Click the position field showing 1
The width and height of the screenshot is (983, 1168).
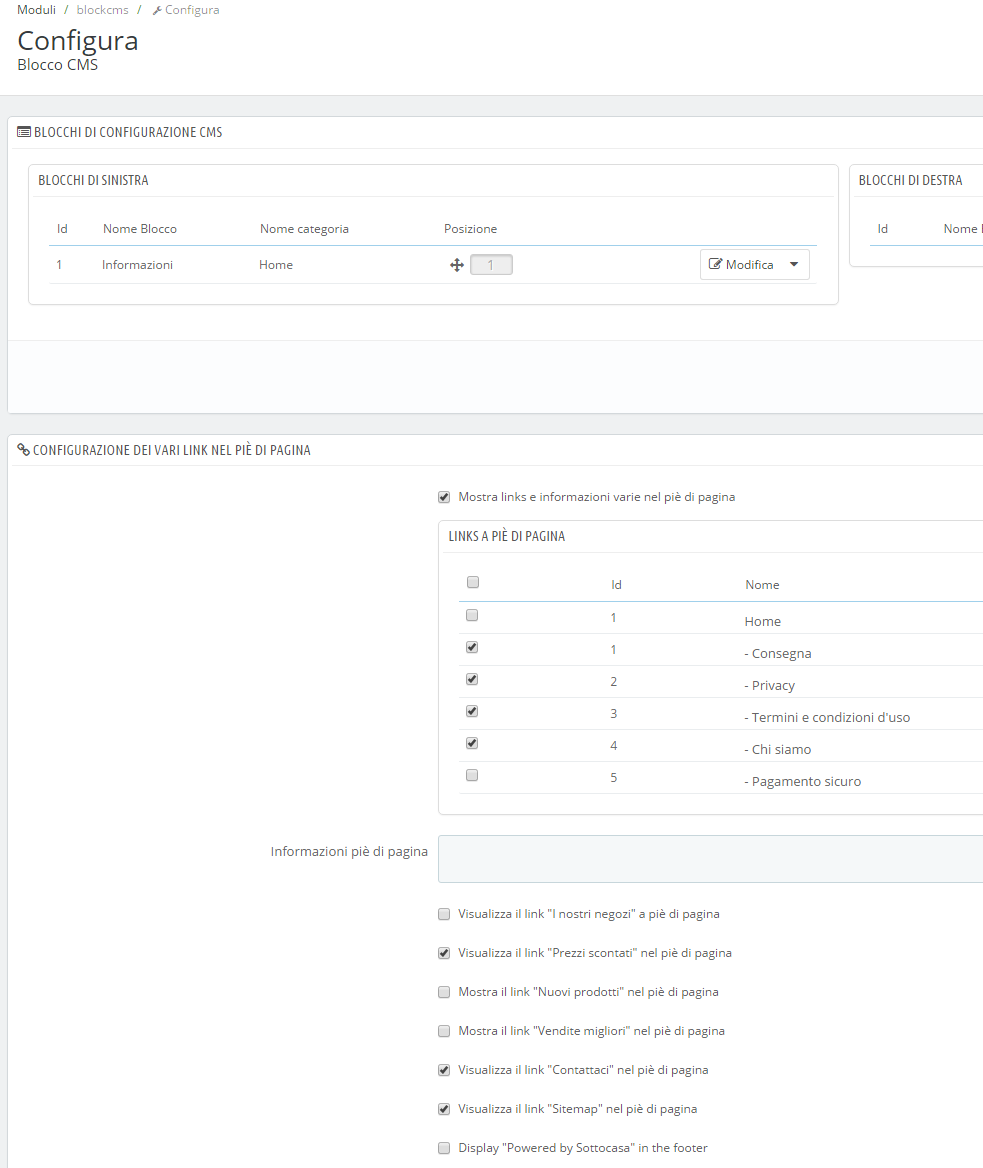pyautogui.click(x=491, y=264)
